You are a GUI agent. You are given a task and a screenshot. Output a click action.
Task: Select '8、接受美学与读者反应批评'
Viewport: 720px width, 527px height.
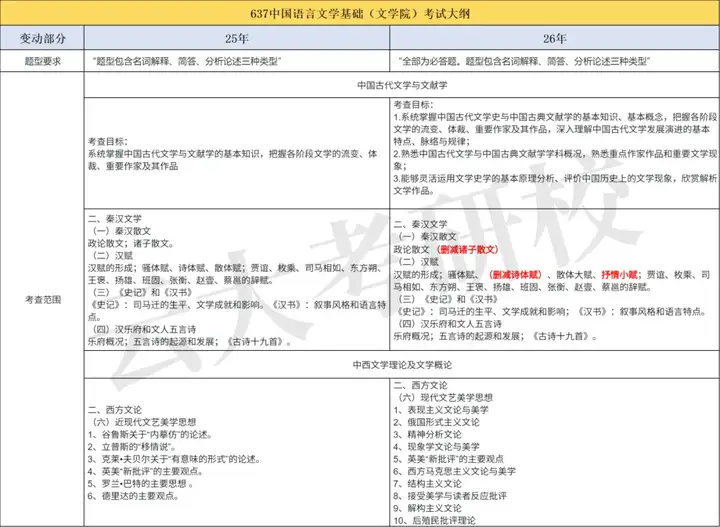[x=450, y=496]
